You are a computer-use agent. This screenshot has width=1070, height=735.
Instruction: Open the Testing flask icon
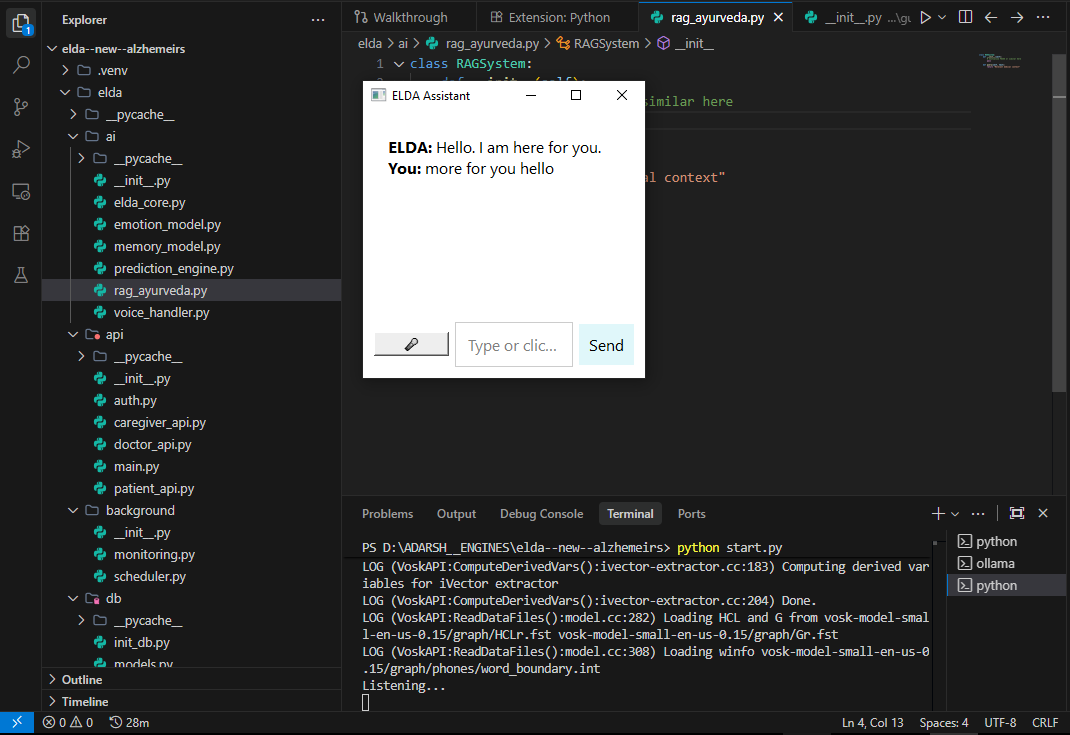[21, 275]
